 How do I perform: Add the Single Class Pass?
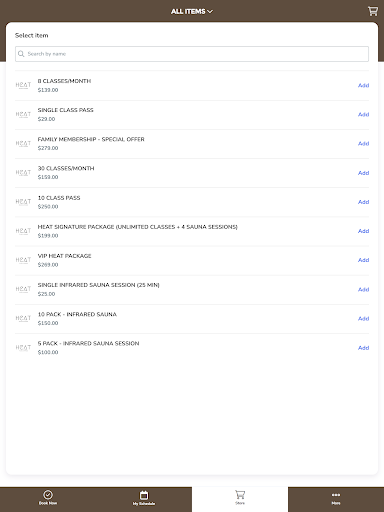click(x=363, y=114)
